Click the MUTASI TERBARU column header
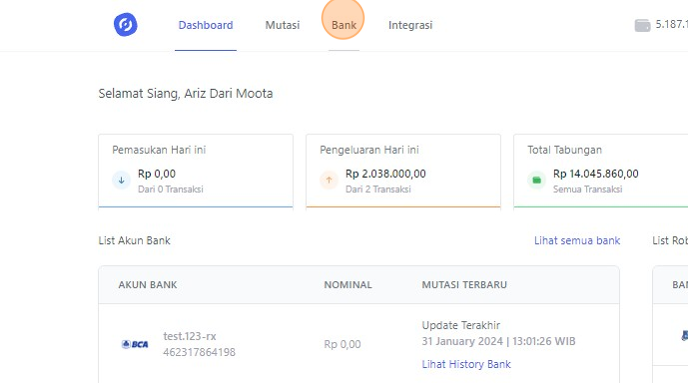Screen dimensions: 688x383 tap(464, 285)
